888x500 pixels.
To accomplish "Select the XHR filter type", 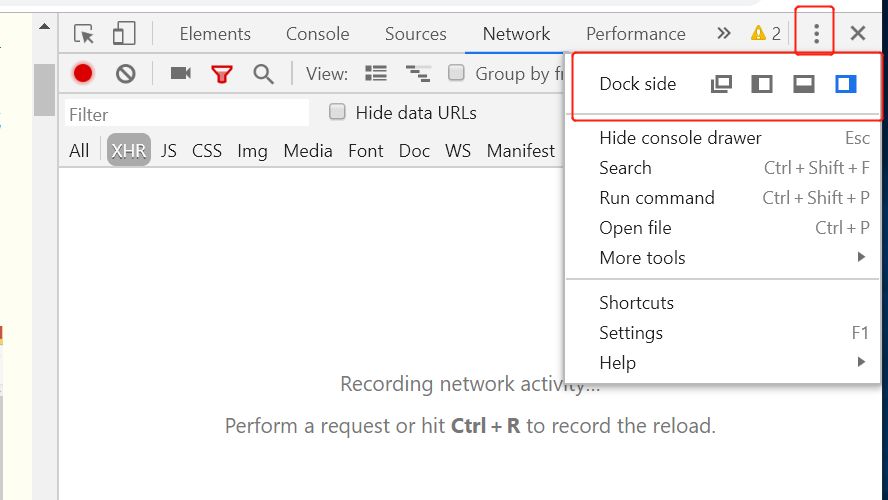I will [x=129, y=151].
